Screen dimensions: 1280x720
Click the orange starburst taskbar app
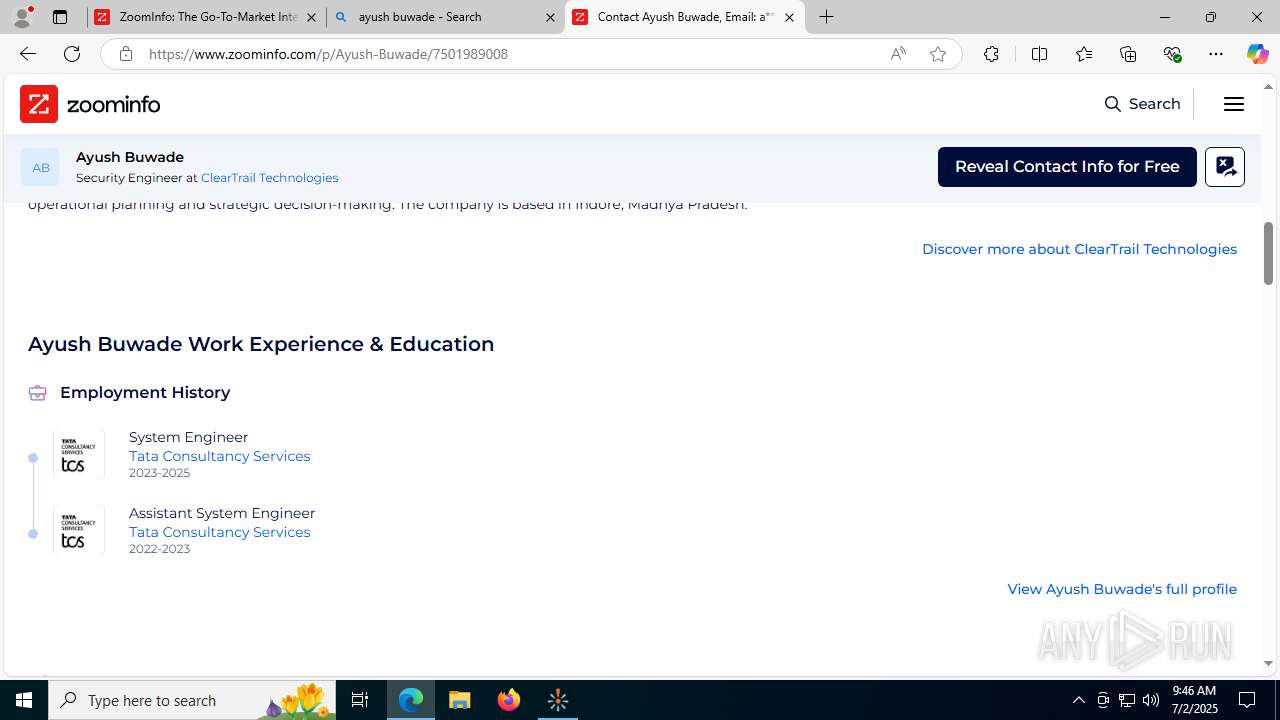click(x=558, y=700)
